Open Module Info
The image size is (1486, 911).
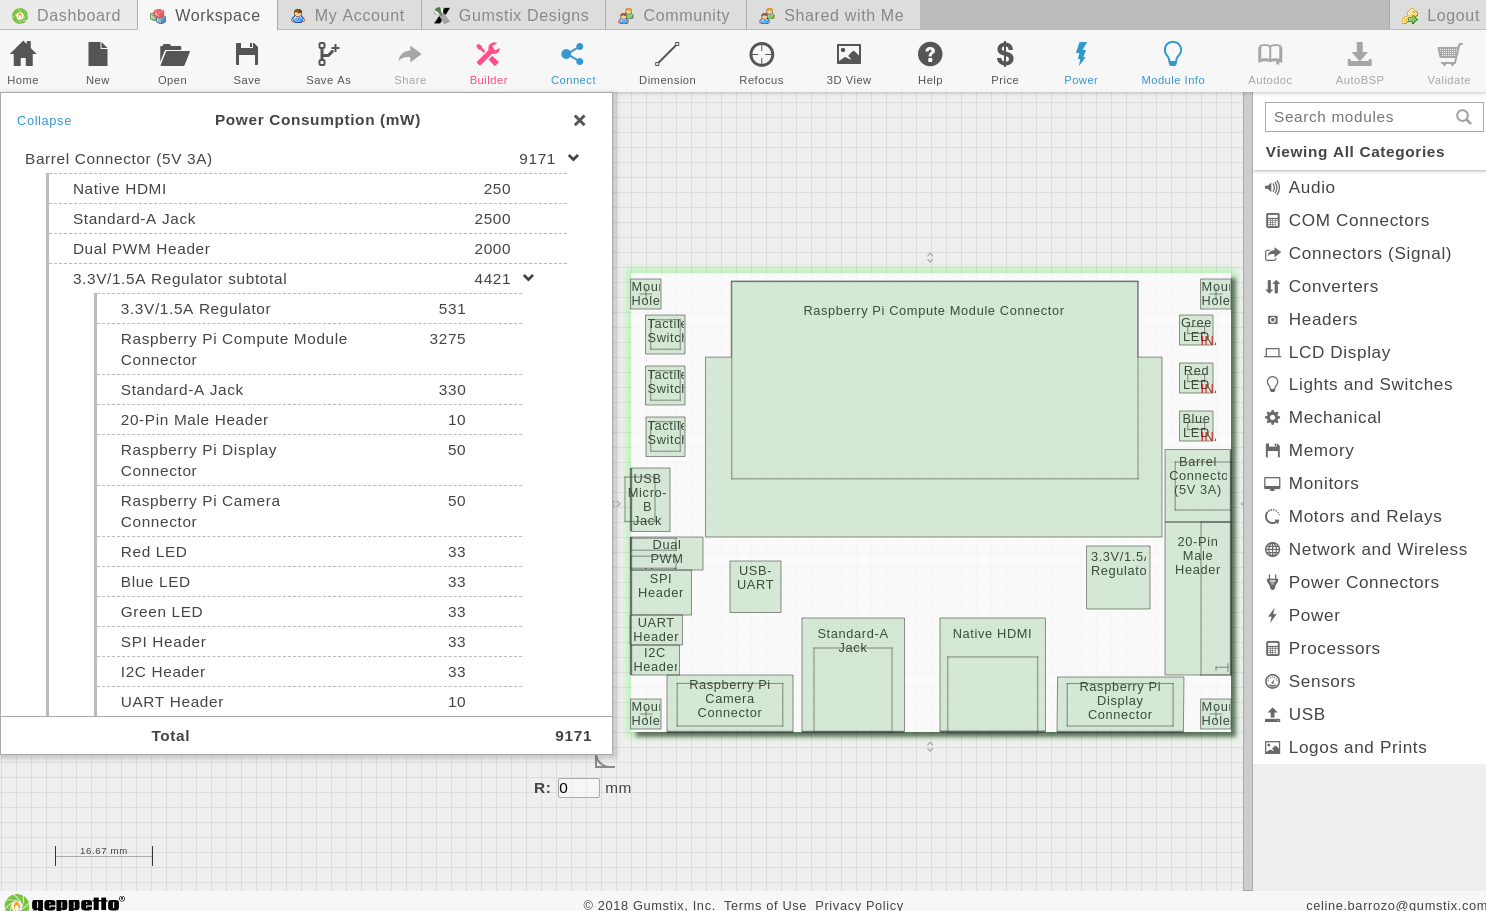(1172, 63)
